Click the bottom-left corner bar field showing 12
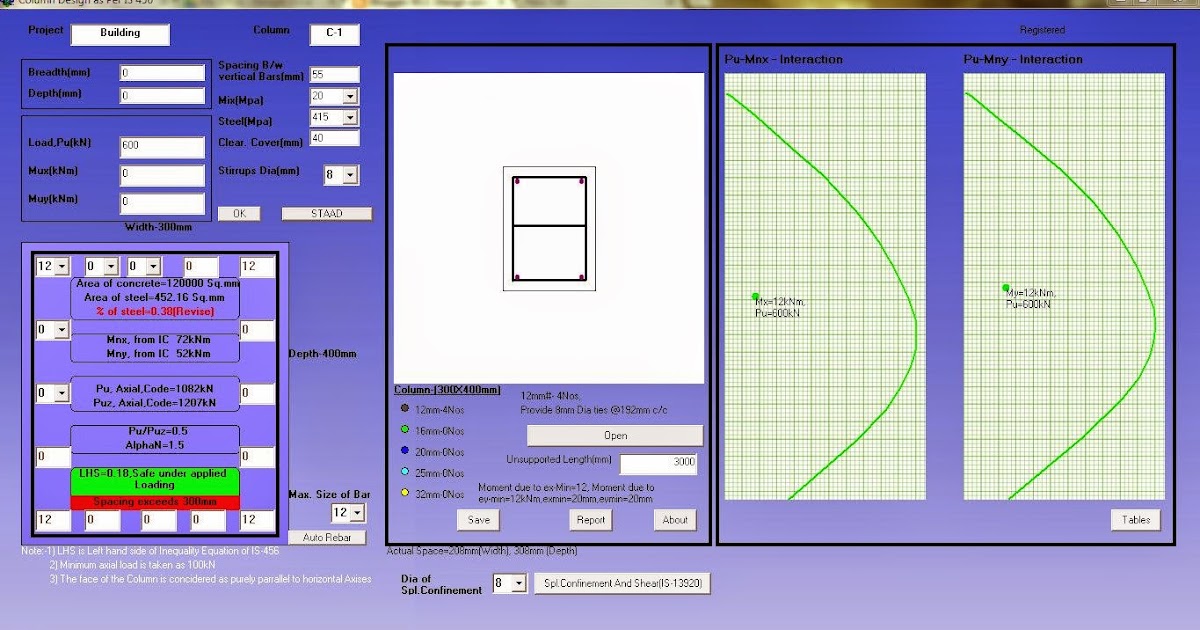 pos(52,520)
